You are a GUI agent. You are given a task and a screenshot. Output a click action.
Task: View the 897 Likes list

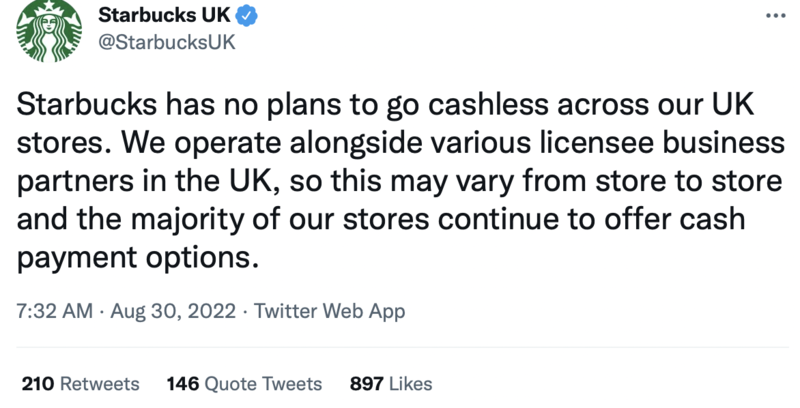[x=391, y=384]
